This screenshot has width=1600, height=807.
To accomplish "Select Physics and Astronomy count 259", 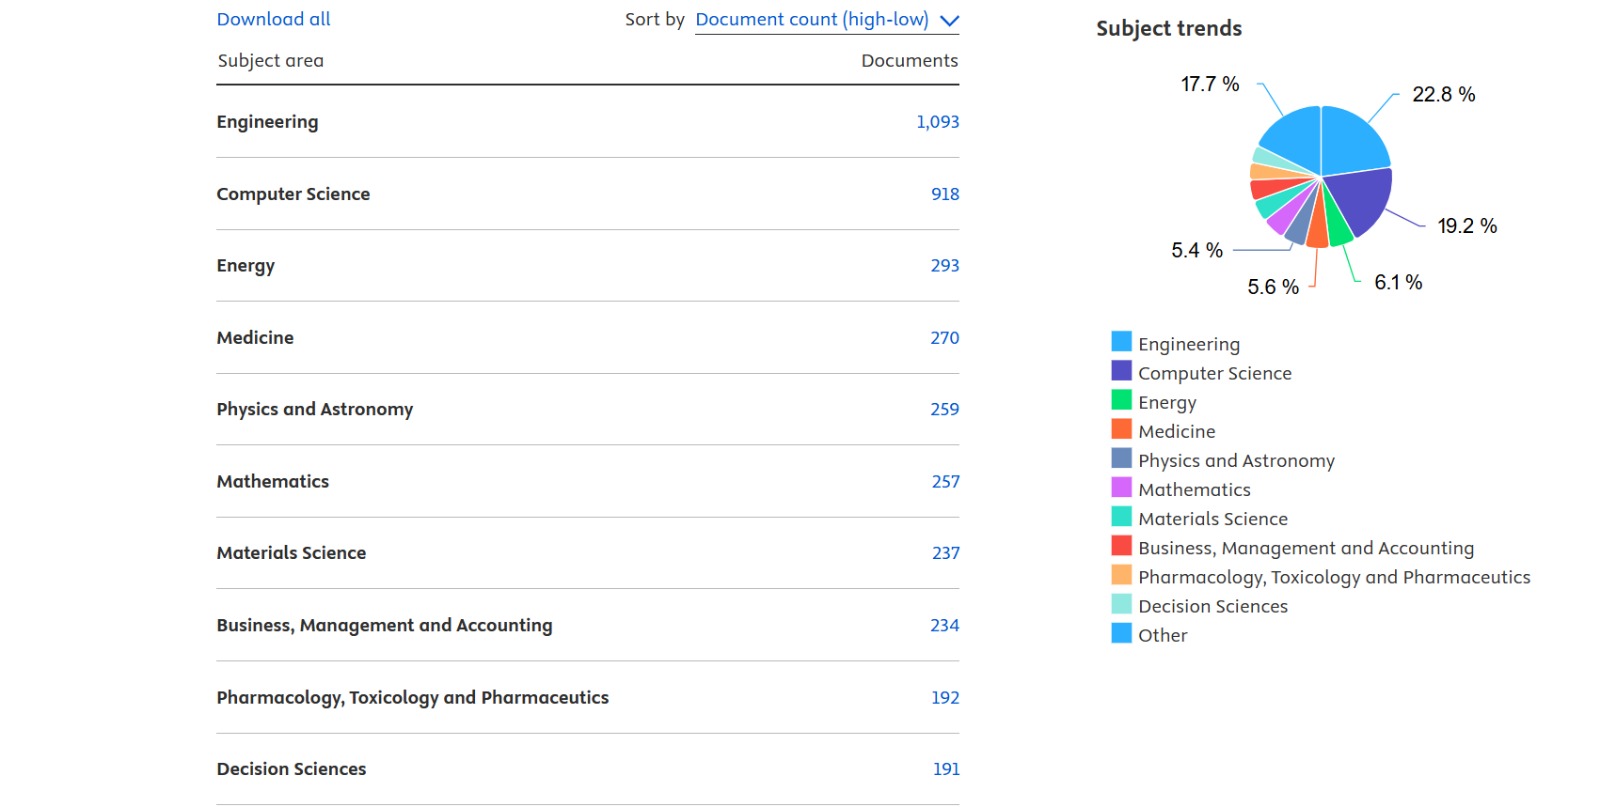I will [x=944, y=409].
